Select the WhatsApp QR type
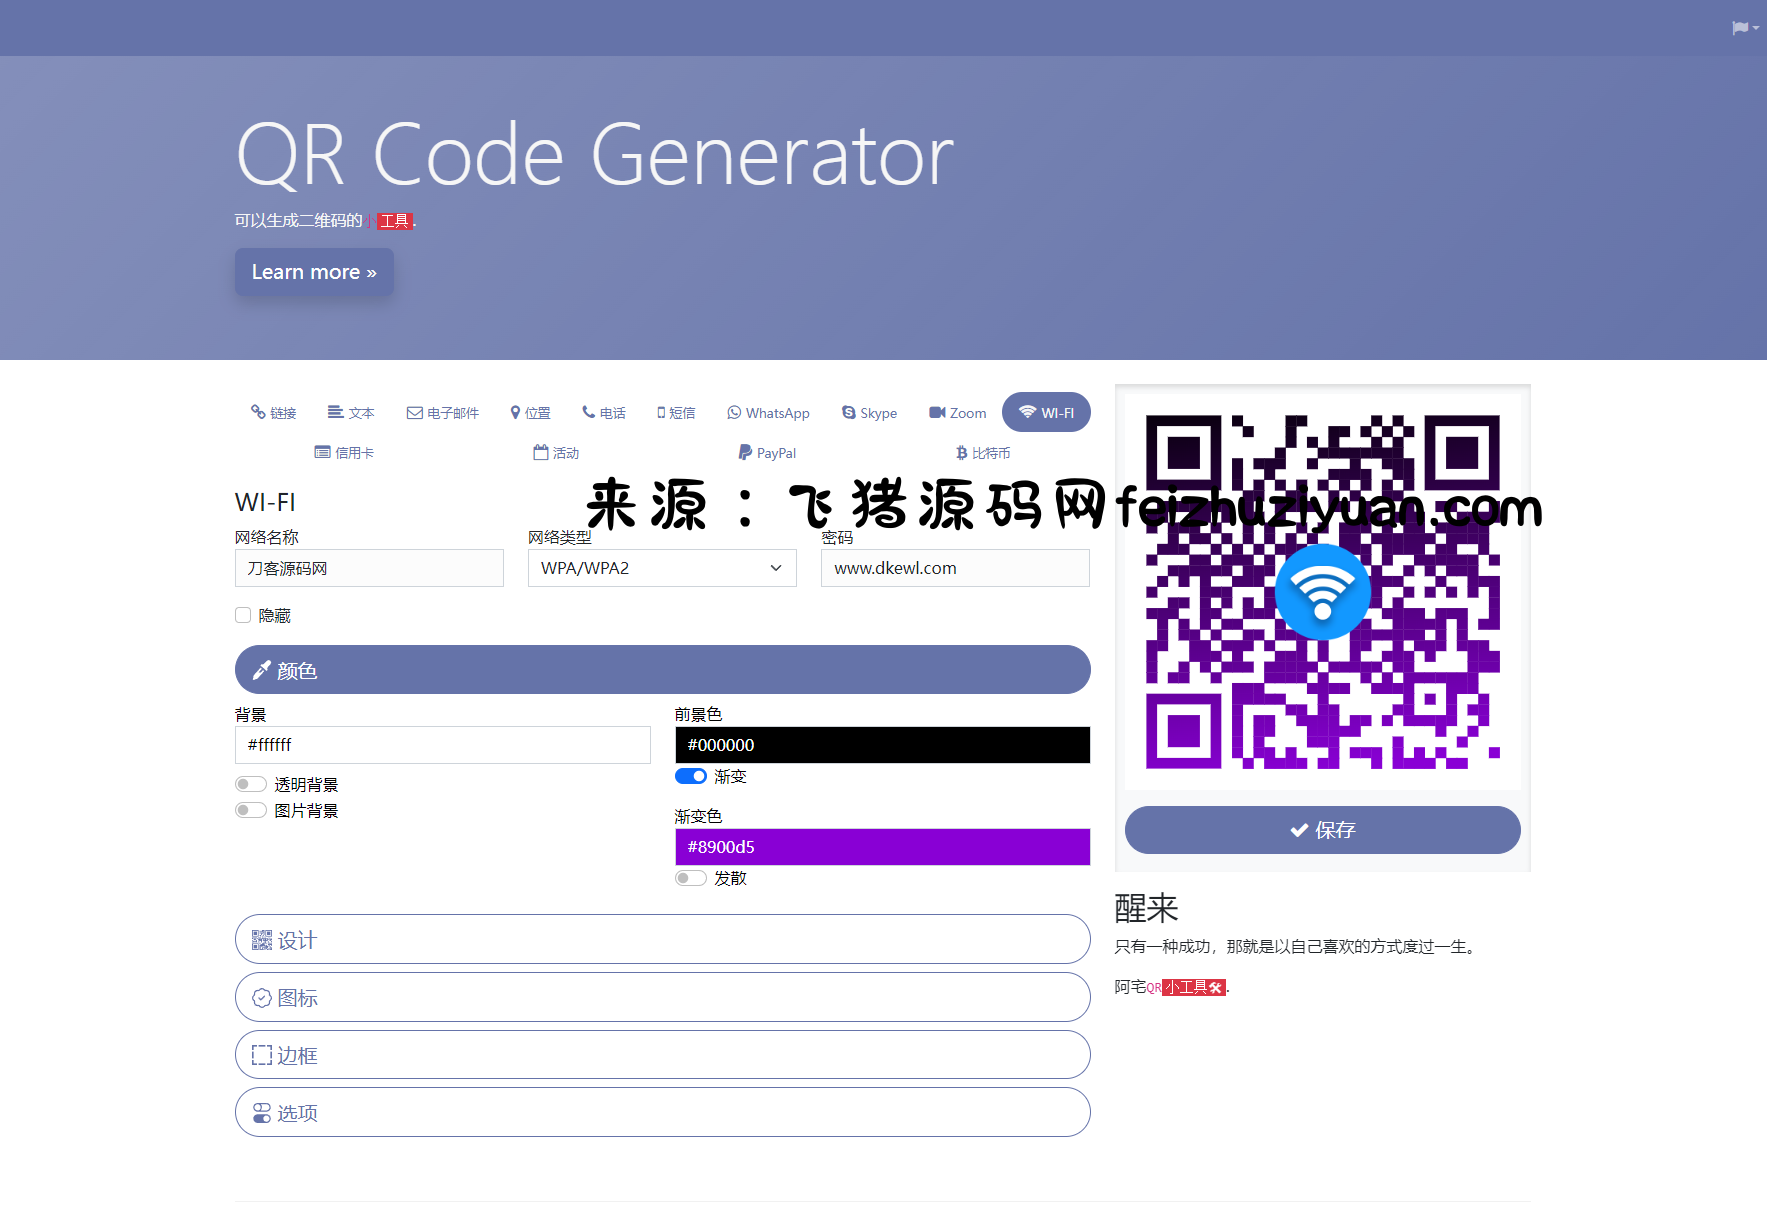 (768, 413)
